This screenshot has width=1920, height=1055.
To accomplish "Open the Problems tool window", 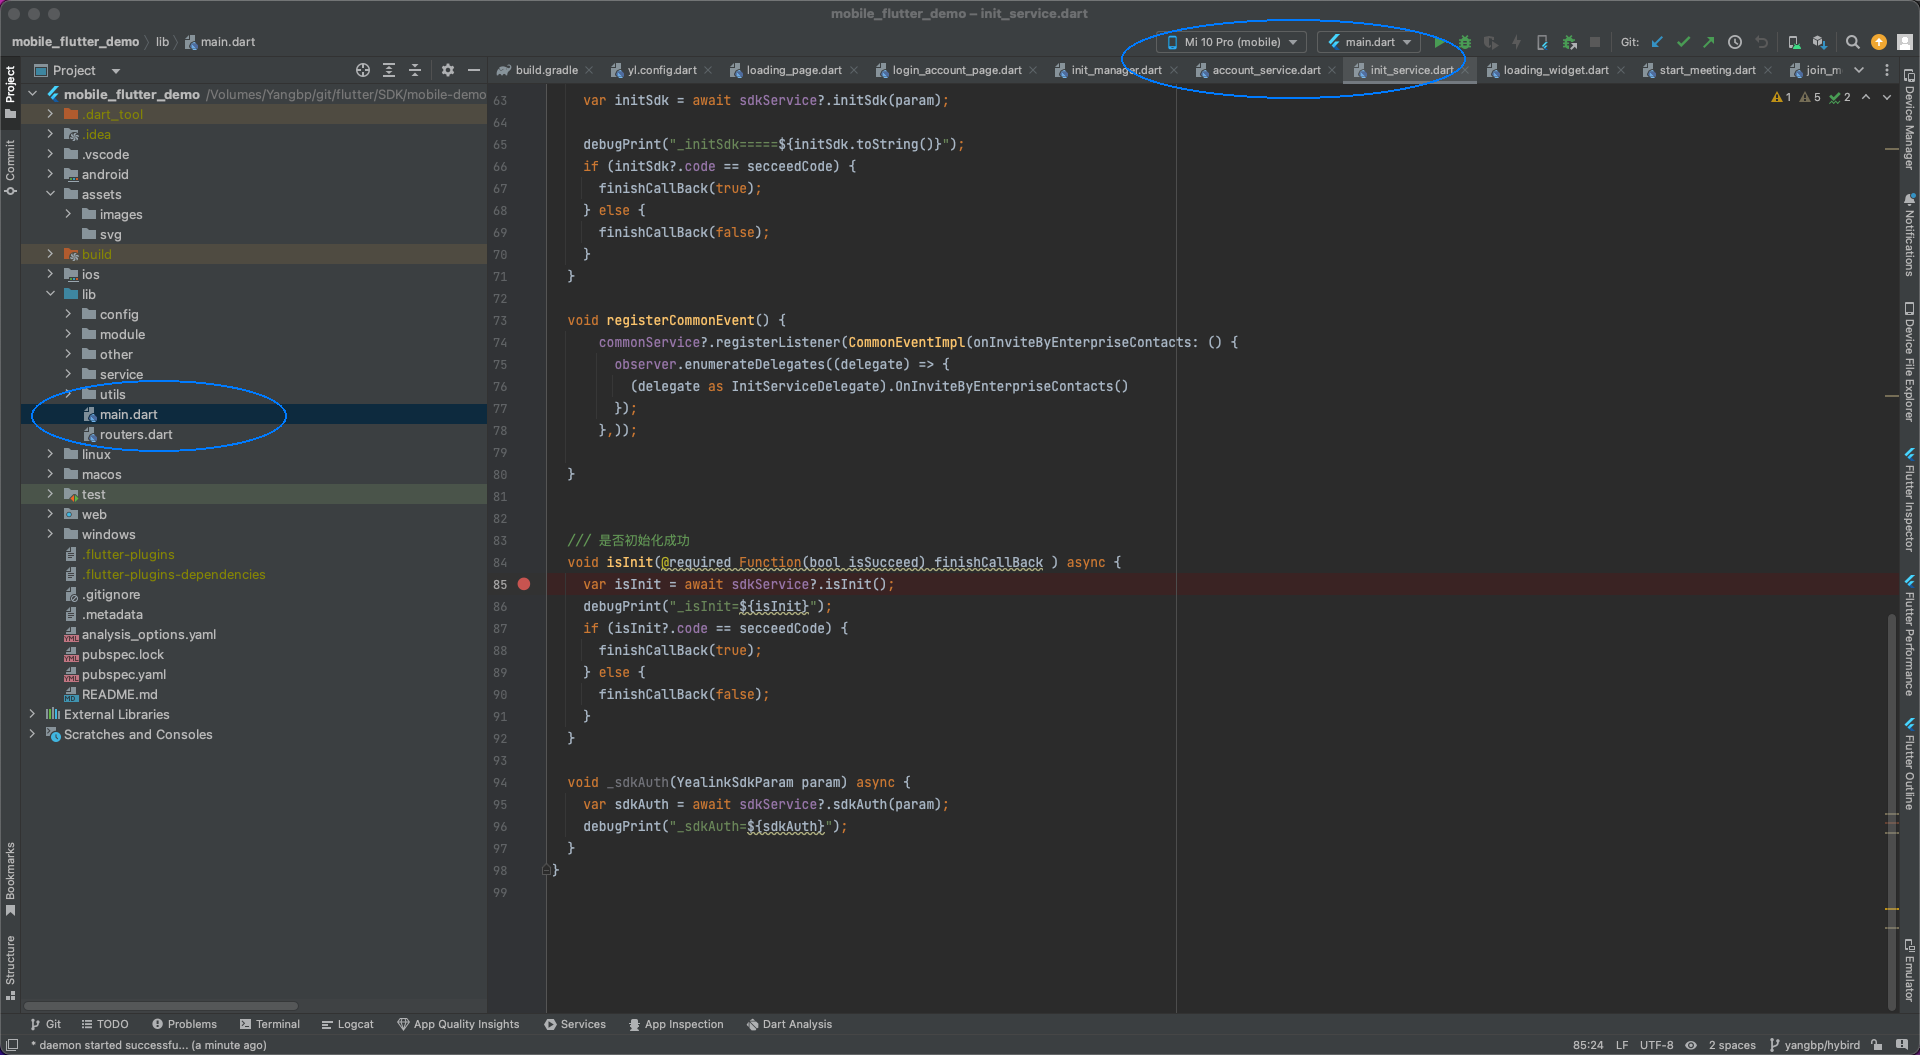I will tap(184, 1024).
